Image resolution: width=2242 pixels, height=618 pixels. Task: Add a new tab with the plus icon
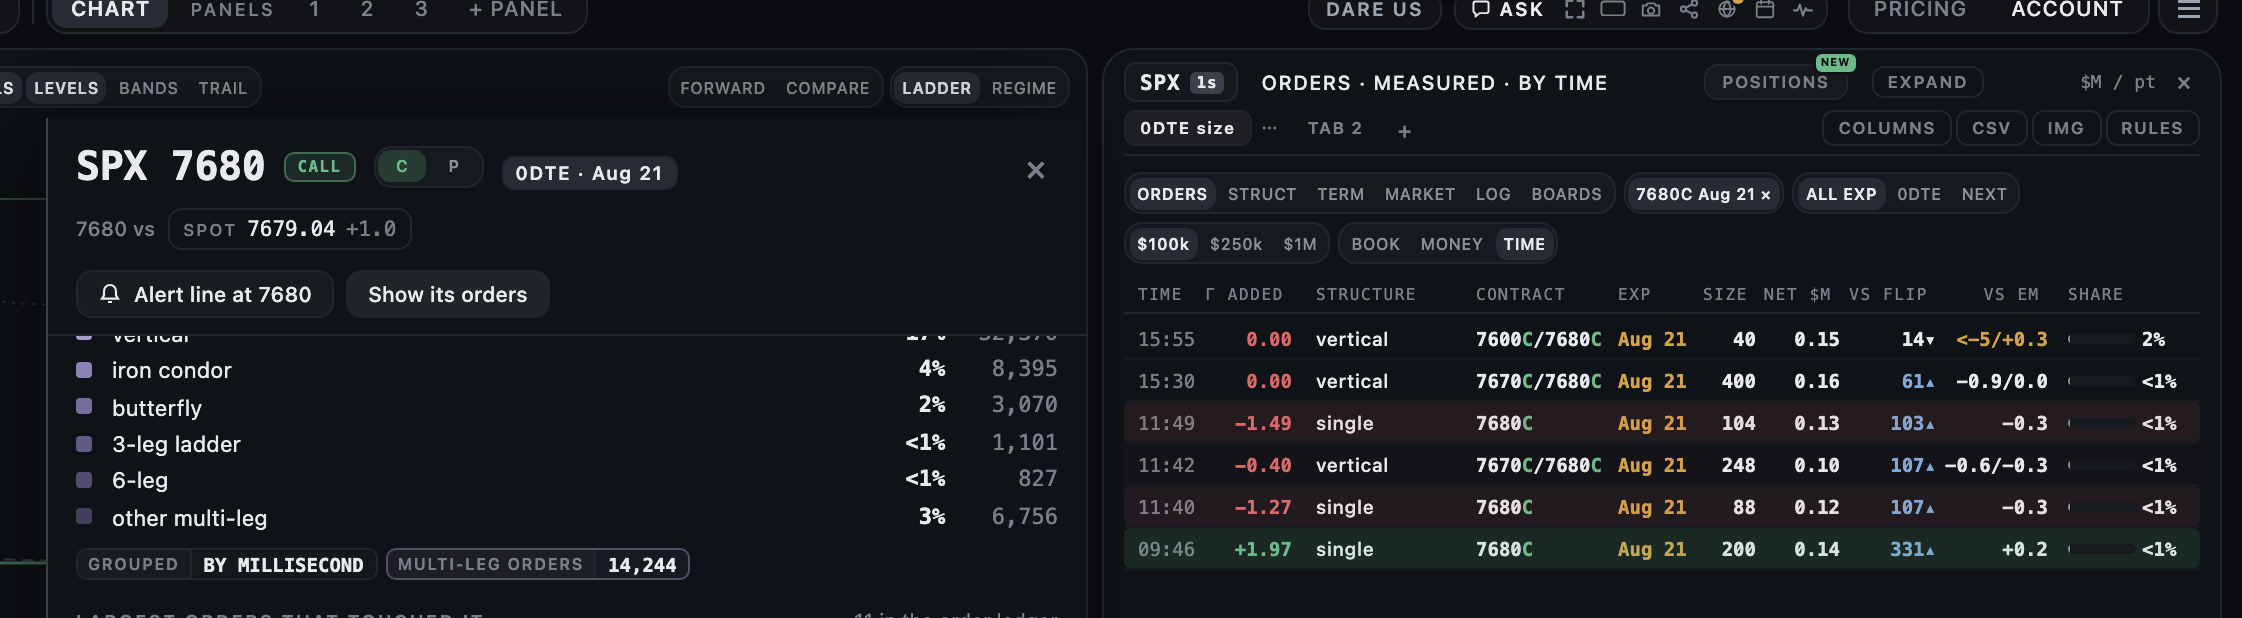click(x=1404, y=131)
